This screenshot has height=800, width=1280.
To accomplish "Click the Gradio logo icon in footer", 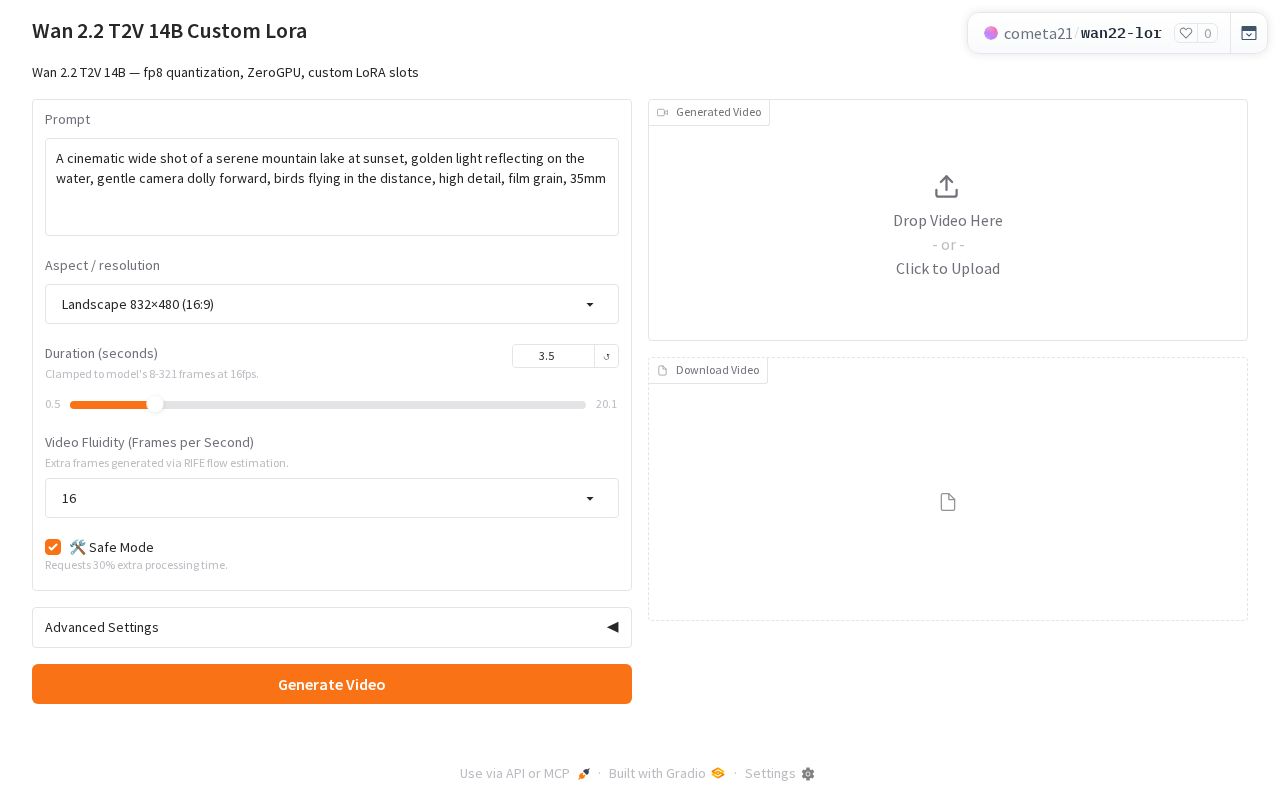I will [717, 773].
